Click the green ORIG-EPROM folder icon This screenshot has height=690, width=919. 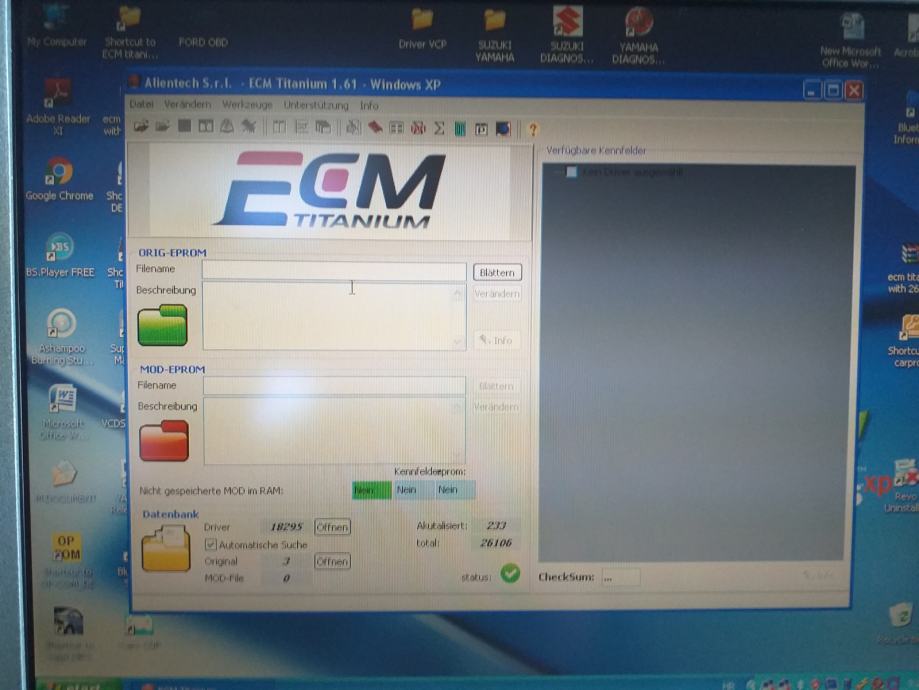point(162,325)
